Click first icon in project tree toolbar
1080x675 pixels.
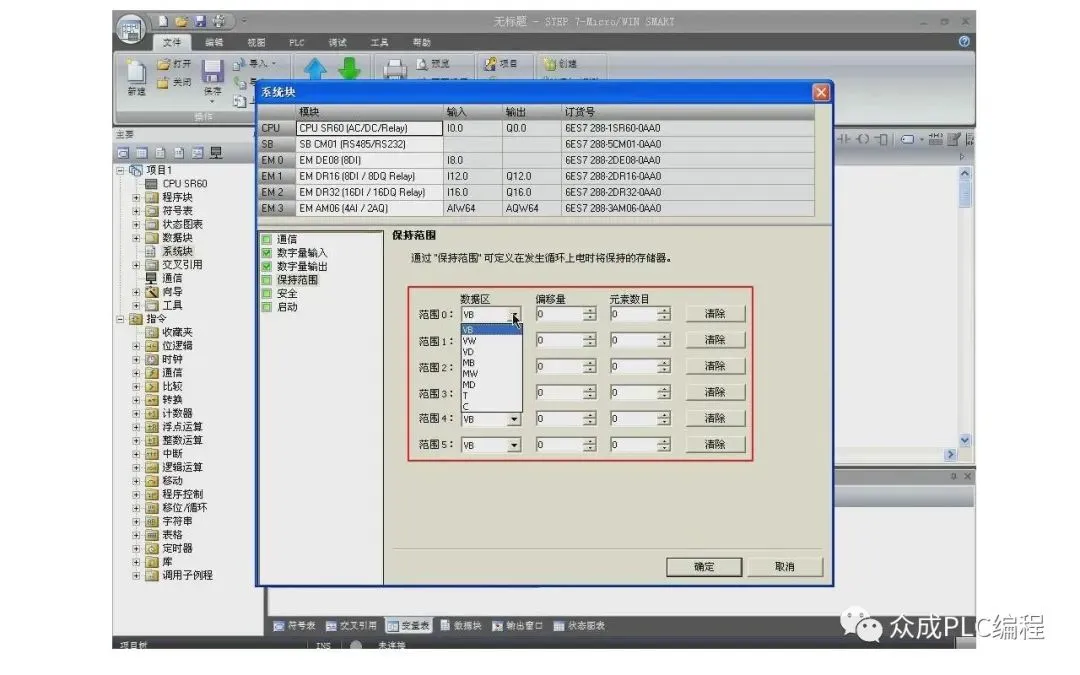(123, 153)
